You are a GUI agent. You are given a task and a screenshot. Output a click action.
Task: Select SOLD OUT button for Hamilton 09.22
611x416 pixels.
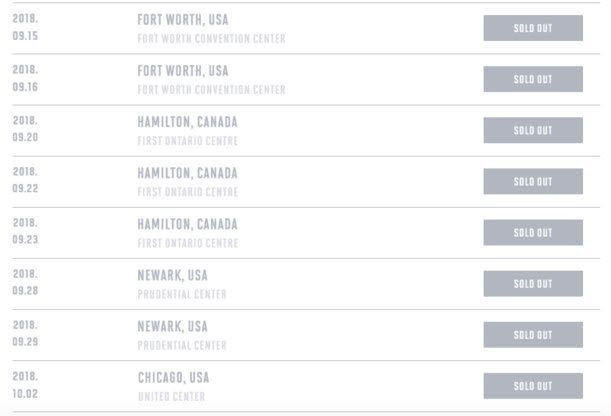[532, 182]
